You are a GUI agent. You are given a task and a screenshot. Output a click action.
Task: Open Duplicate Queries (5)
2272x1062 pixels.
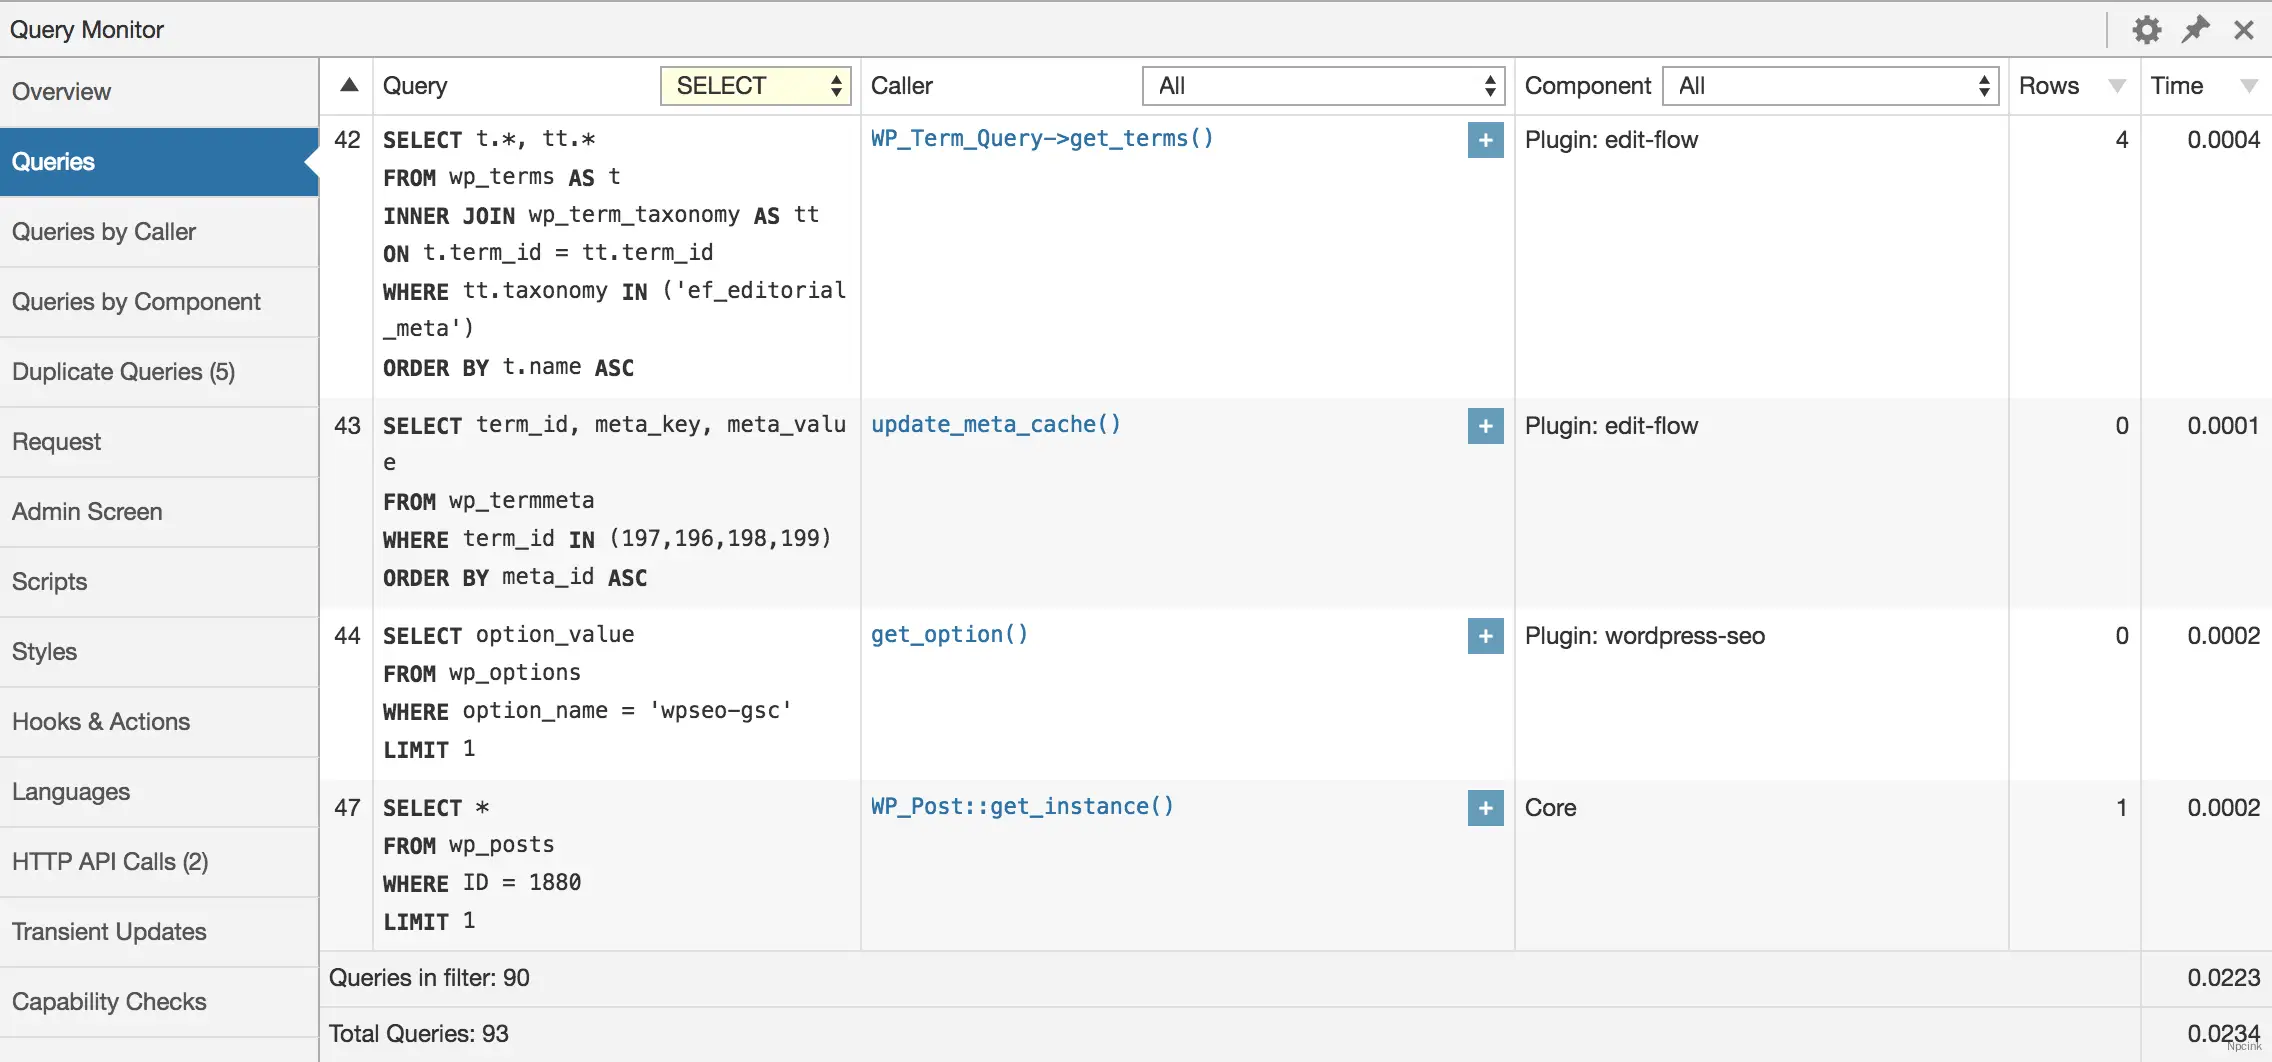(x=123, y=371)
